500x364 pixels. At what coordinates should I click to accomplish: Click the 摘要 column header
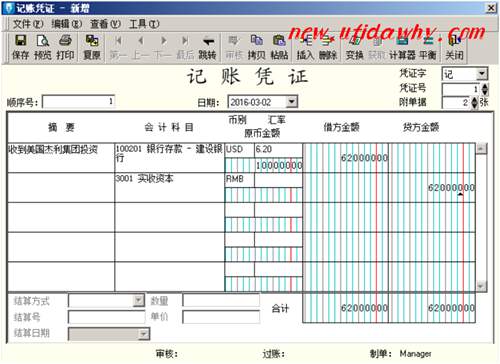pos(61,127)
